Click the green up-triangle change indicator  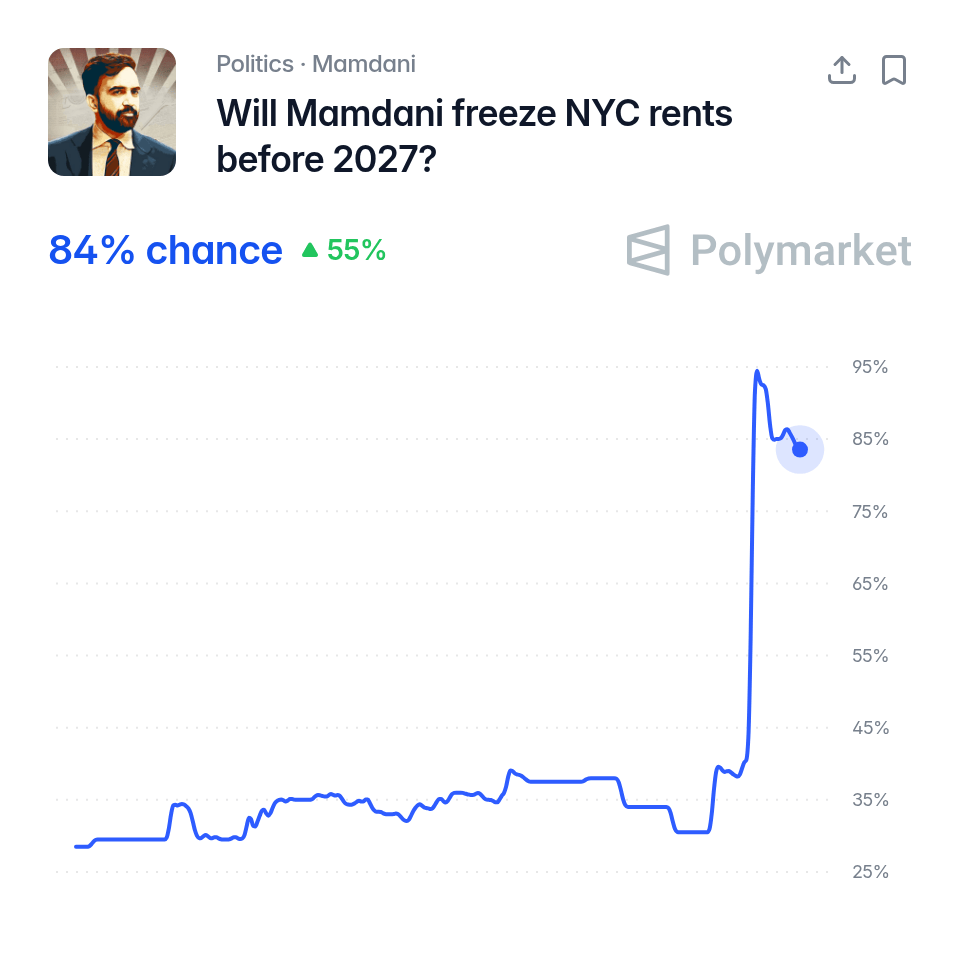pos(310,250)
